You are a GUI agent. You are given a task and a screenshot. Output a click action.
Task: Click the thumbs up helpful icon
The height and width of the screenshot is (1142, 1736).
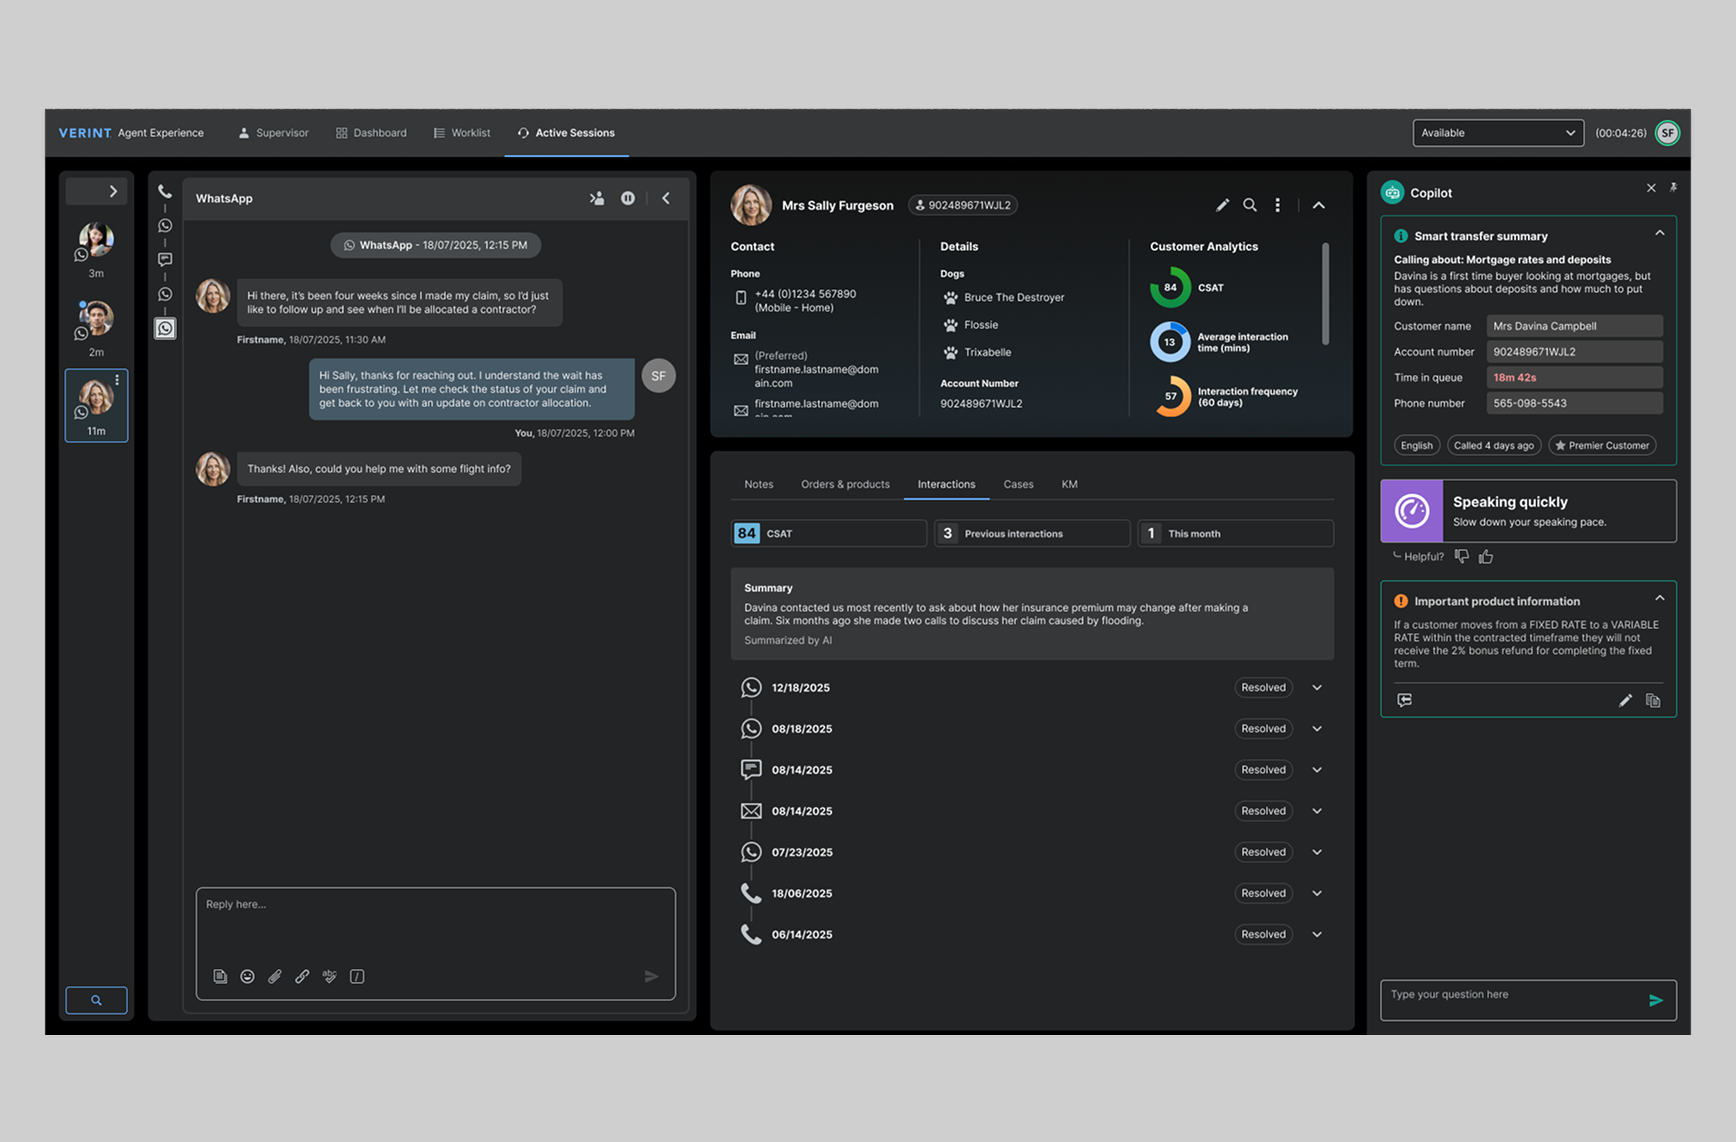pyautogui.click(x=1486, y=557)
